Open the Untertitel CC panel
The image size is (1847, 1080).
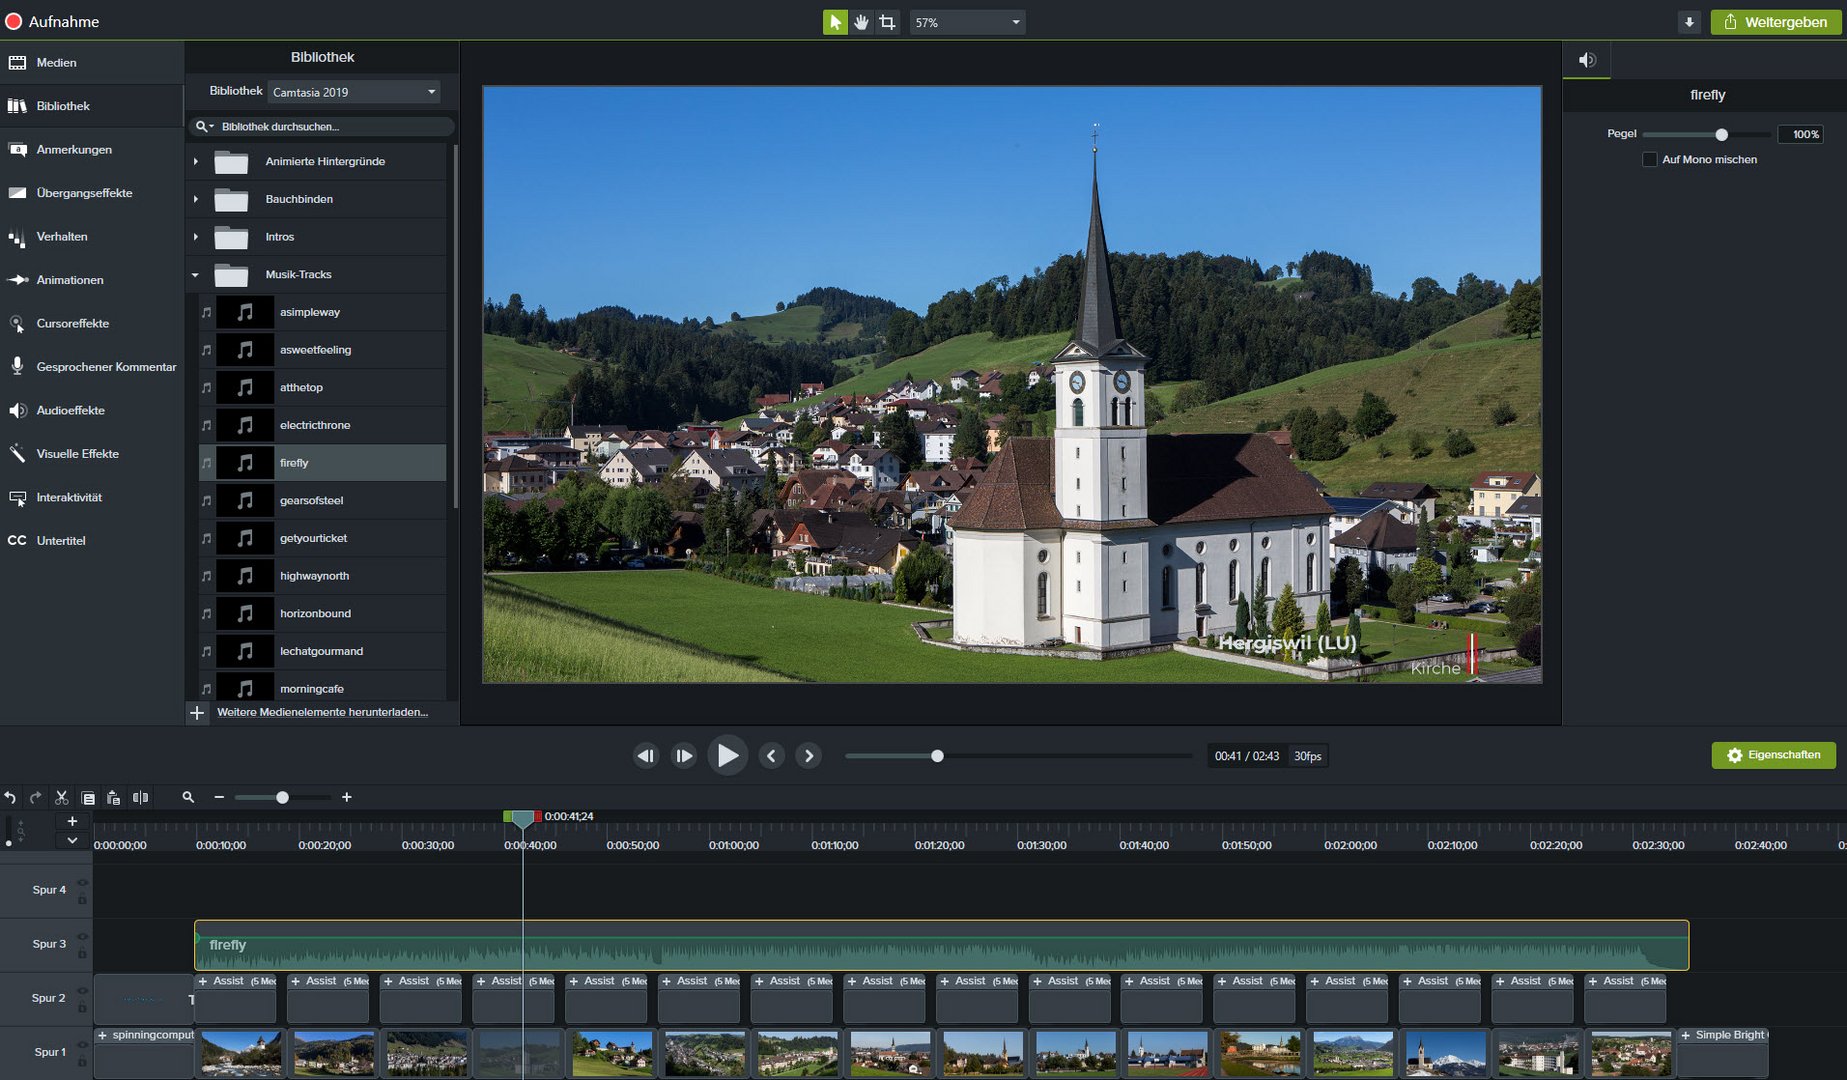pos(91,541)
